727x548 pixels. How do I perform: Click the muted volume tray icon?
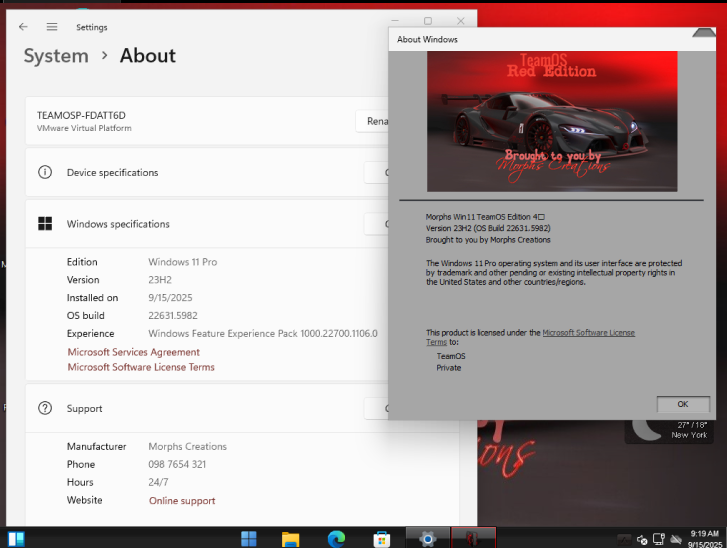pyautogui.click(x=642, y=540)
